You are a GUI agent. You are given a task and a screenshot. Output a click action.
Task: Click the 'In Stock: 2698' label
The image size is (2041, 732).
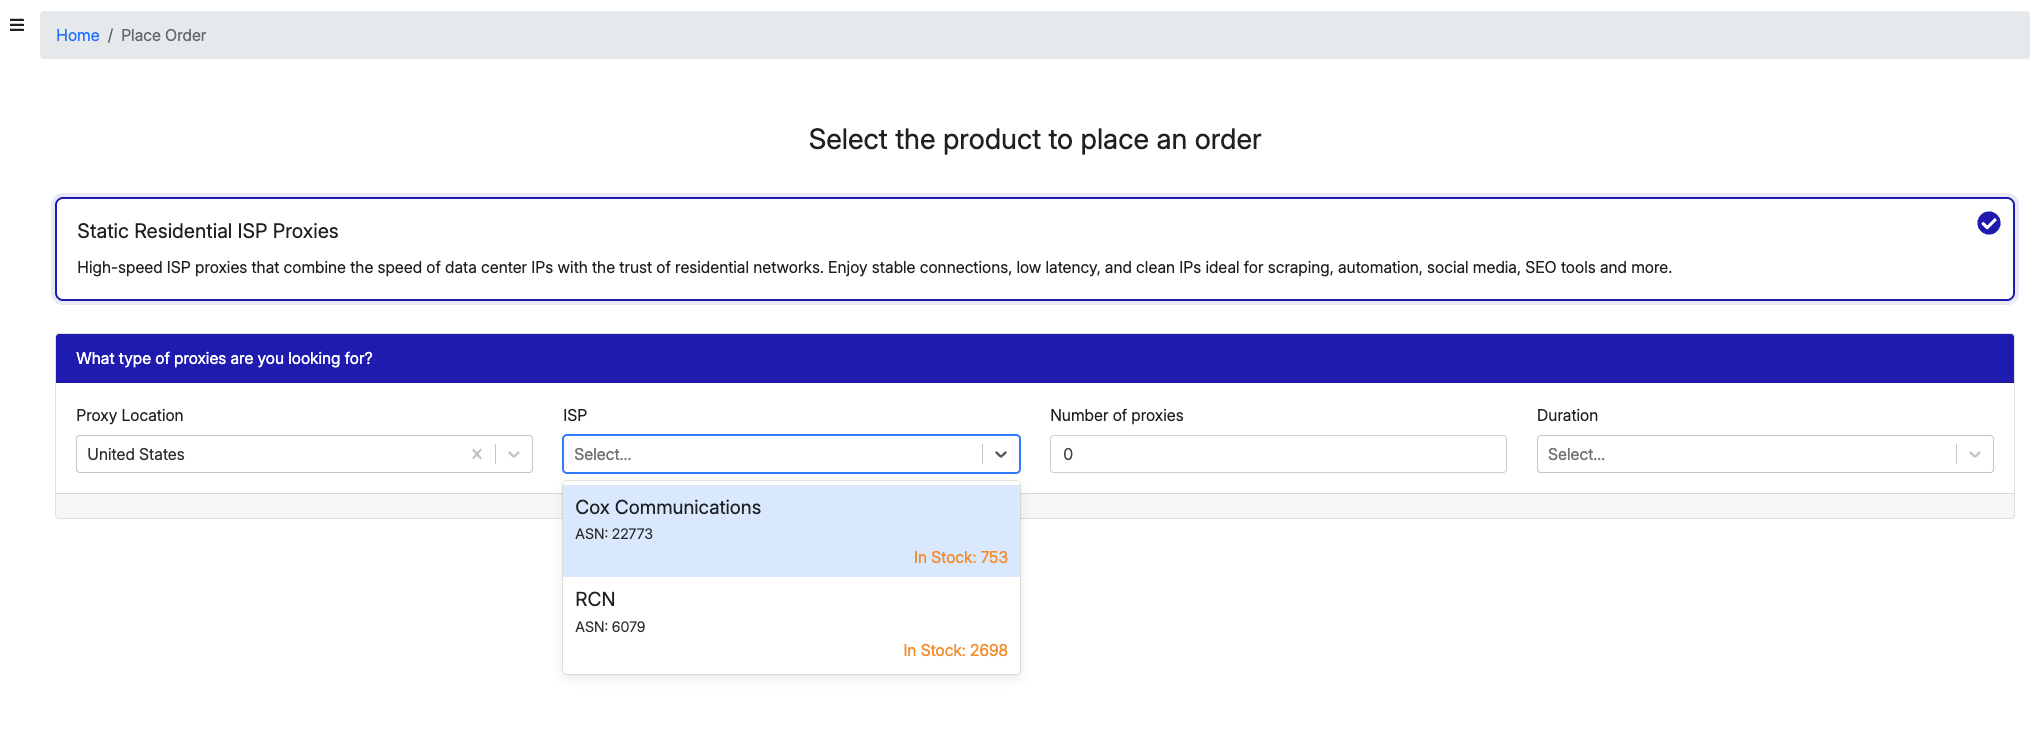[x=955, y=651]
